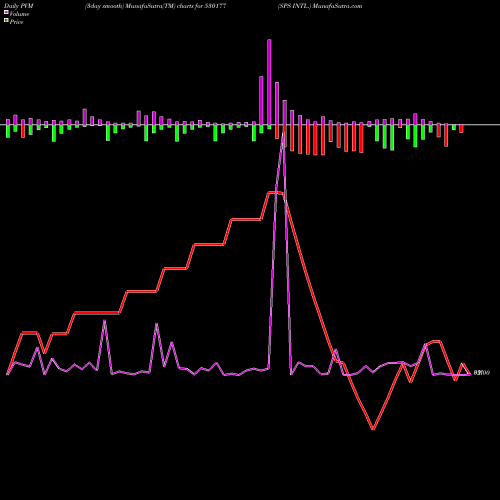Click the purple Volume legend swatch
Image resolution: width=500 pixels, height=500 pixels.
[x=6, y=12]
